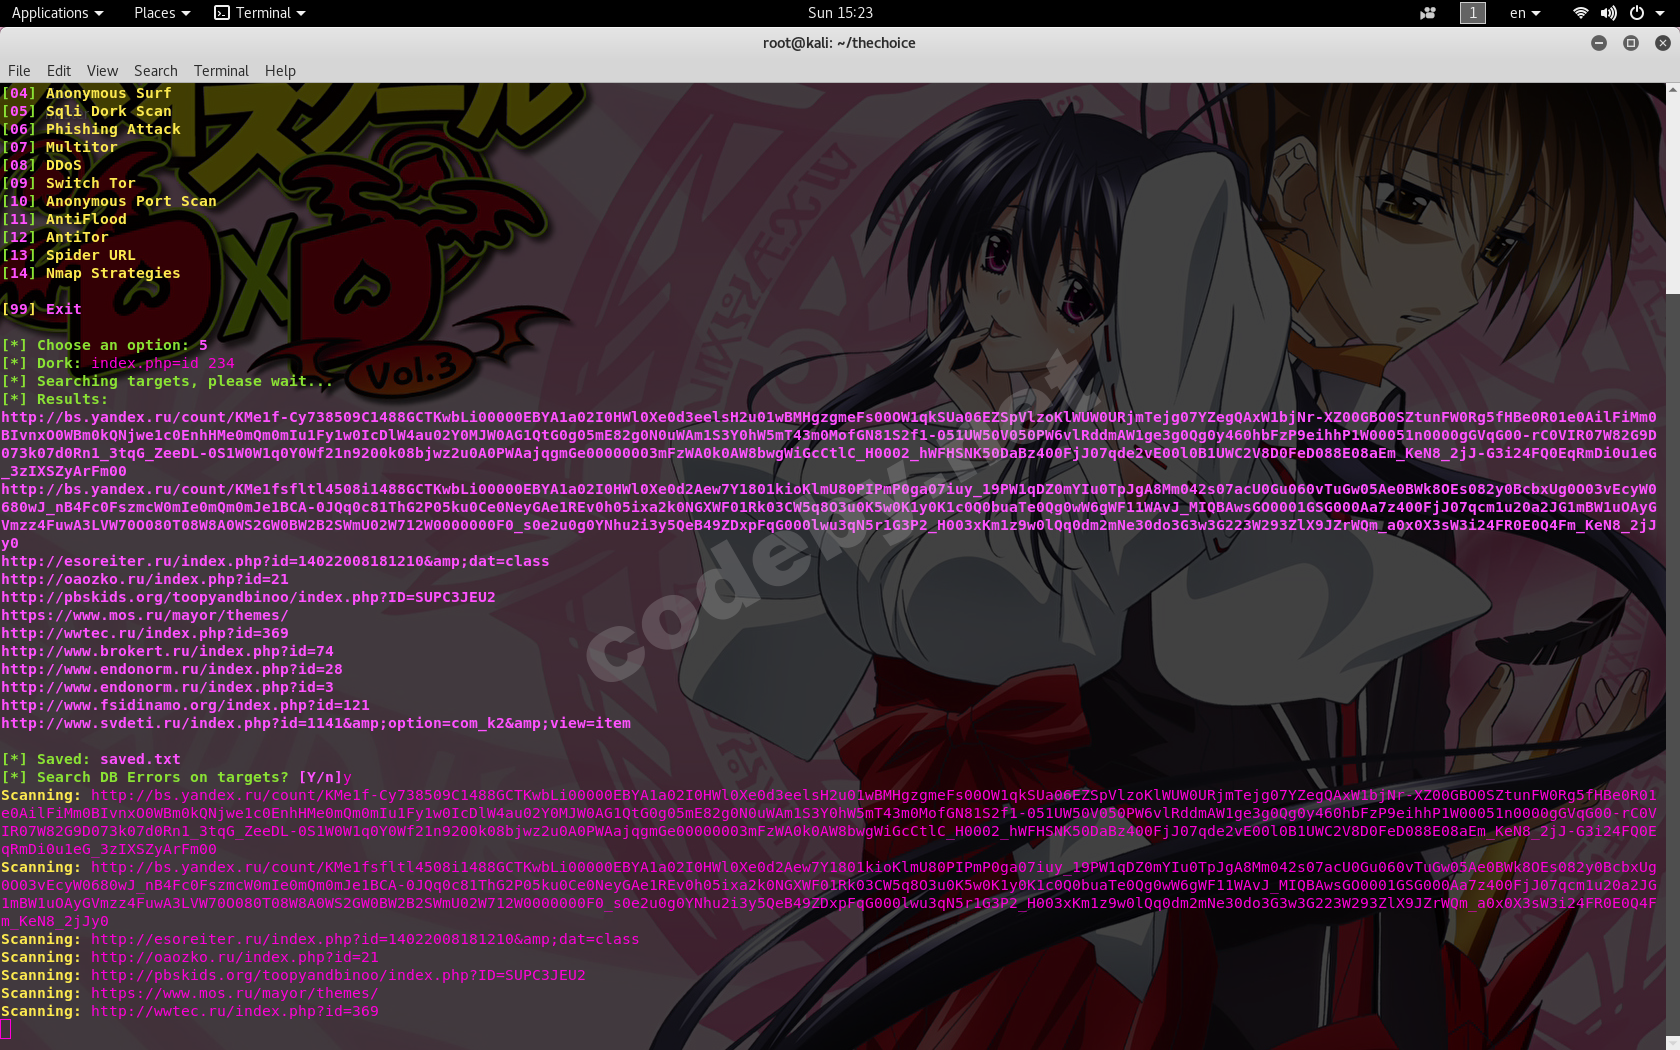Open the Terminal menu in the menu bar
The image size is (1680, 1050).
[x=221, y=71]
